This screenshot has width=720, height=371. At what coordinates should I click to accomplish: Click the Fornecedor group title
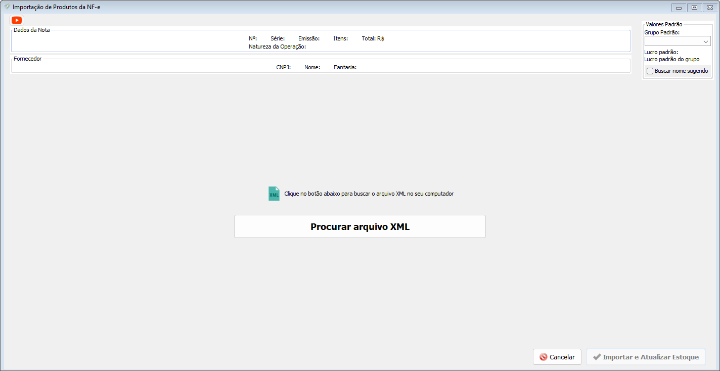[x=28, y=59]
